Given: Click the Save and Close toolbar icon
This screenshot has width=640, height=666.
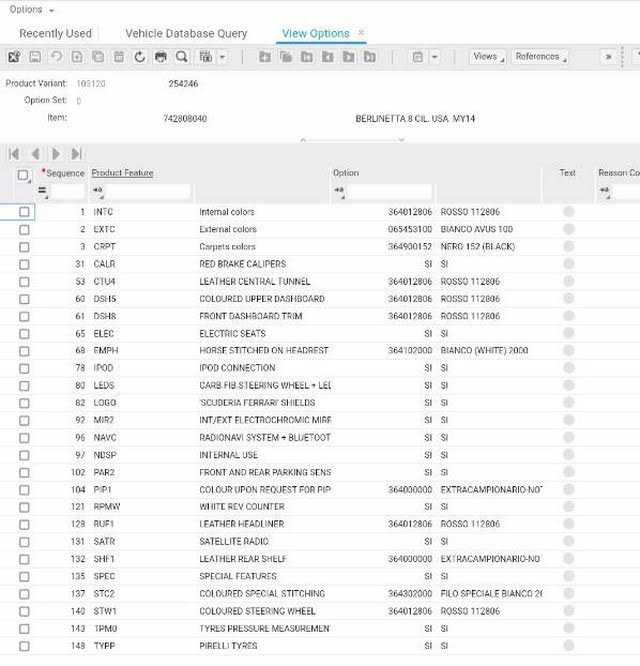Looking at the screenshot, I should [14, 57].
